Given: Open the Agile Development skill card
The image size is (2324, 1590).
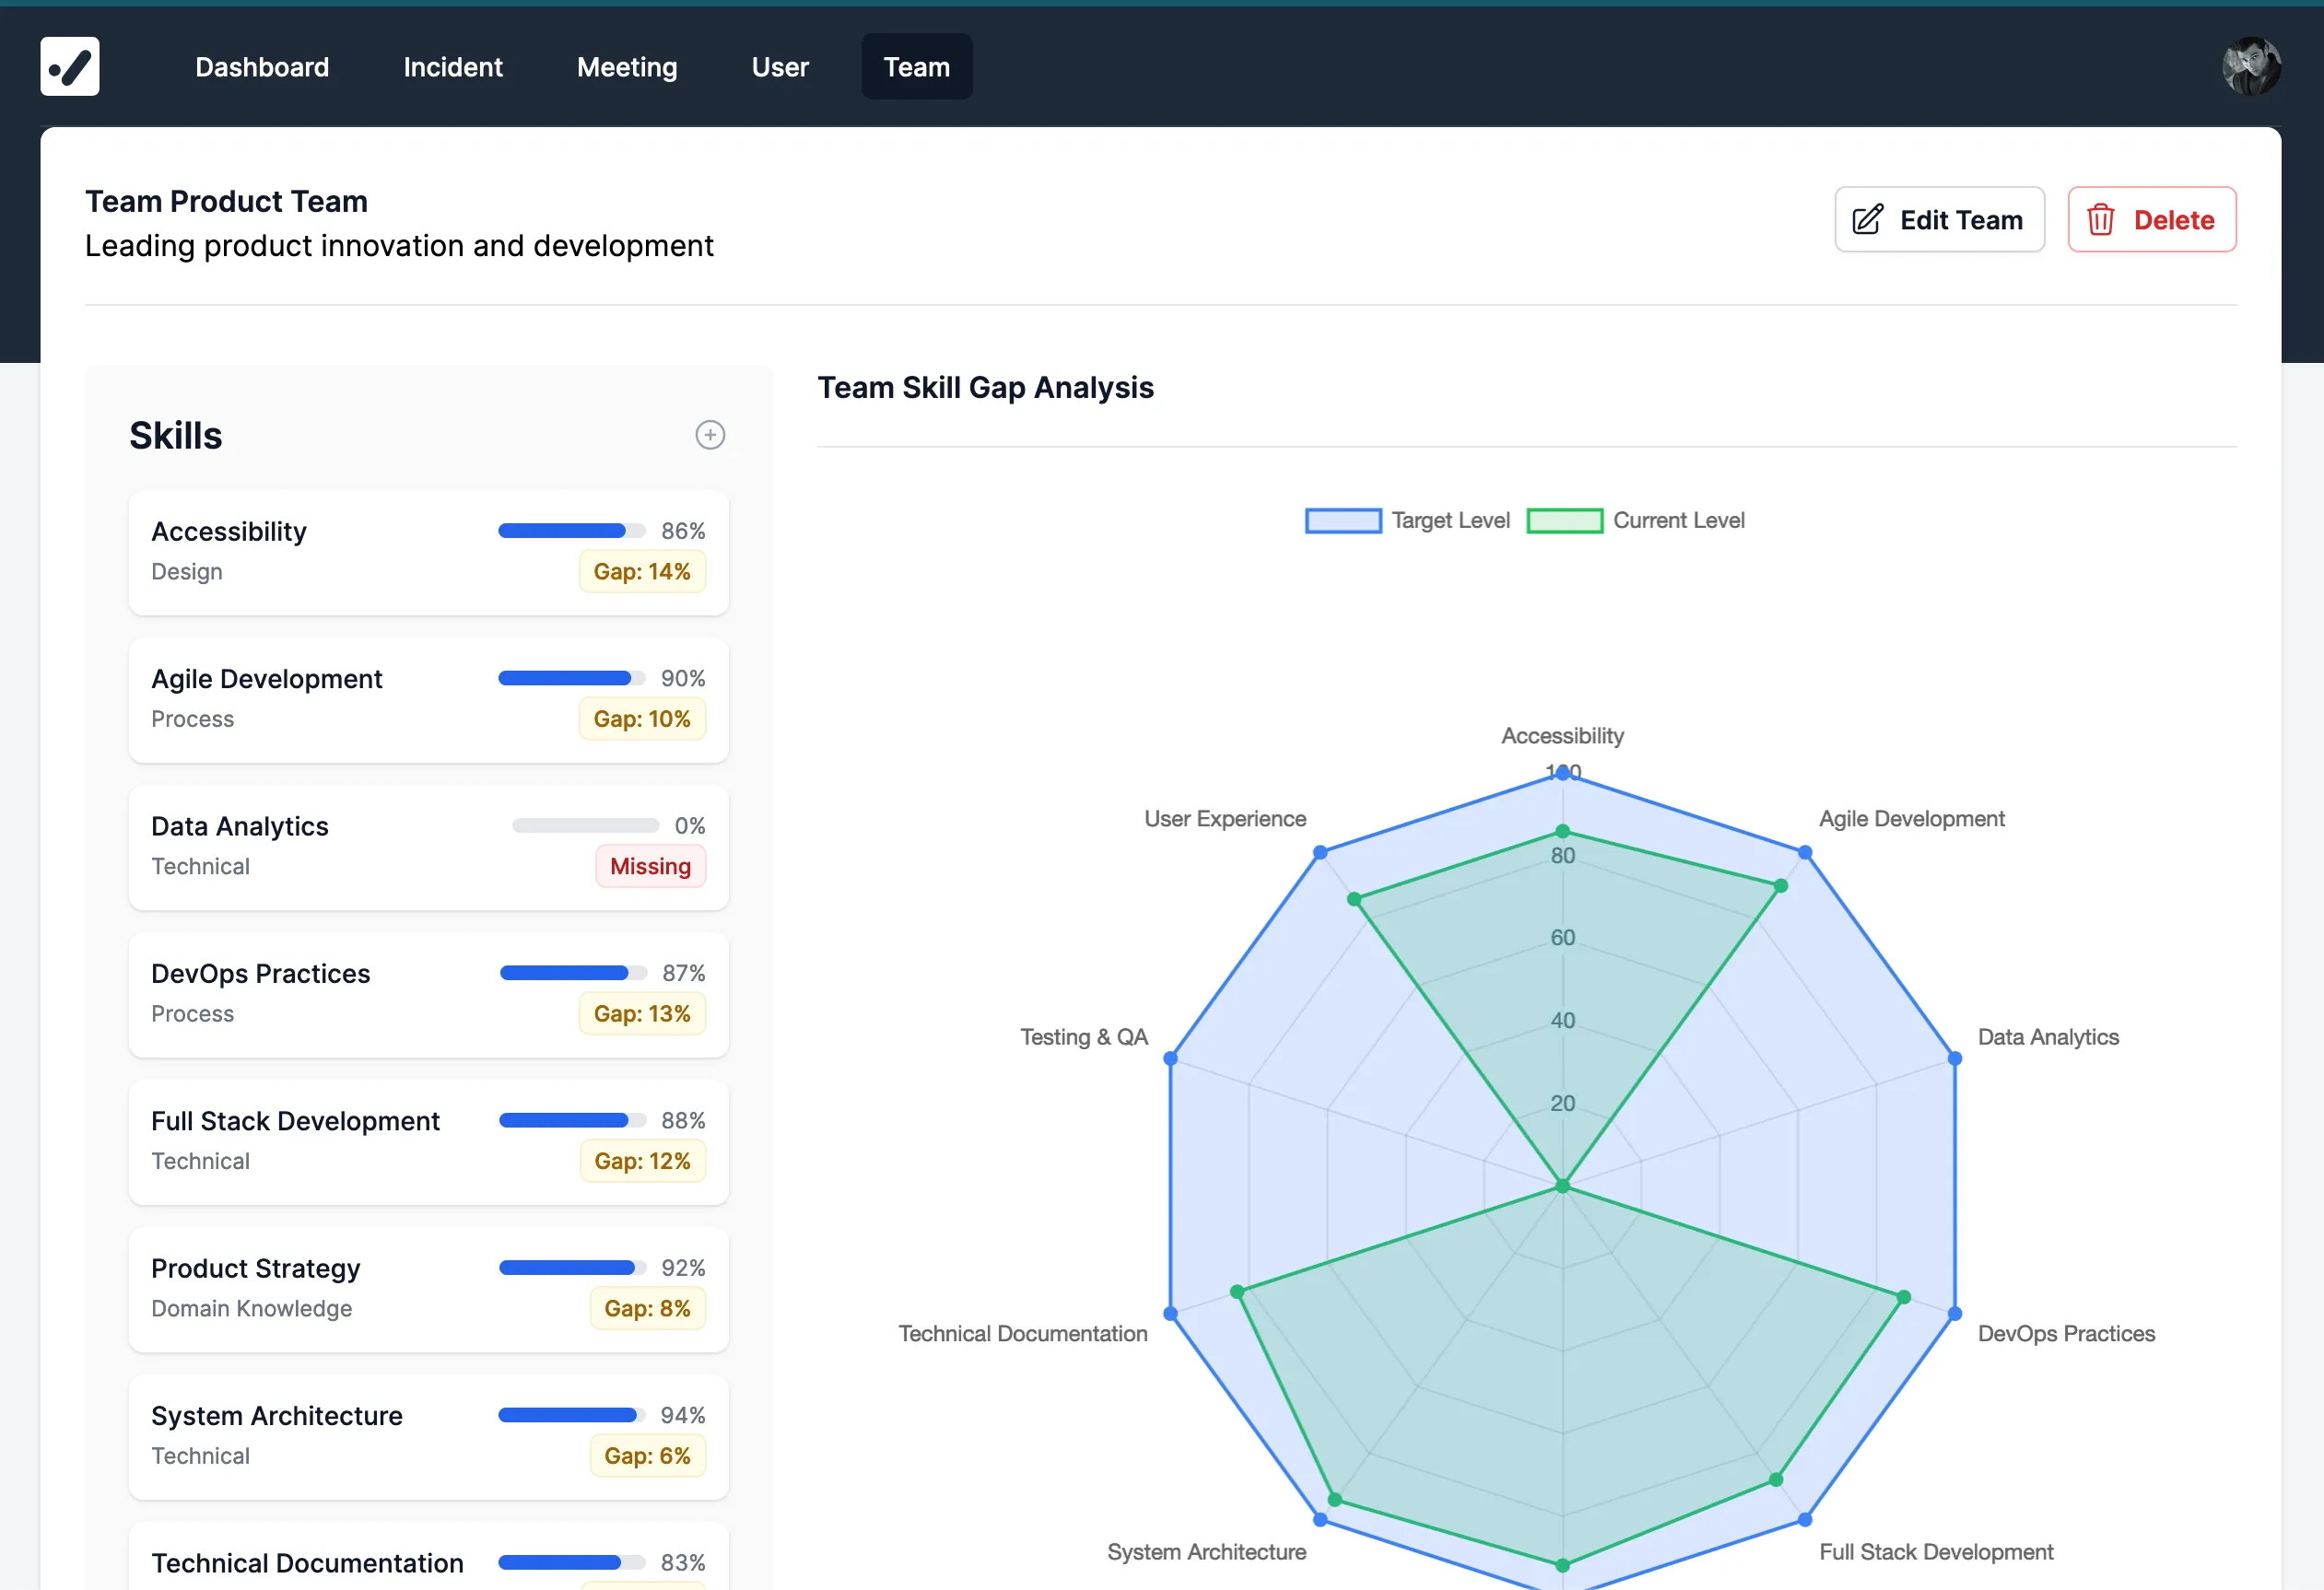Looking at the screenshot, I should click(429, 700).
